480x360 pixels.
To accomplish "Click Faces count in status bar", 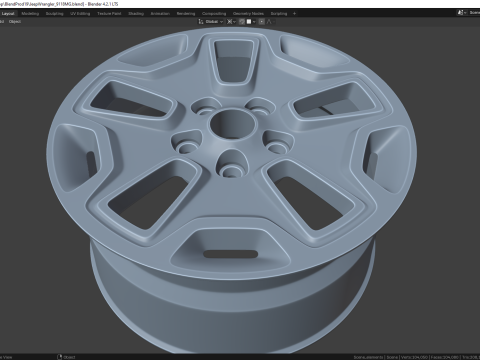I will [x=444, y=357].
